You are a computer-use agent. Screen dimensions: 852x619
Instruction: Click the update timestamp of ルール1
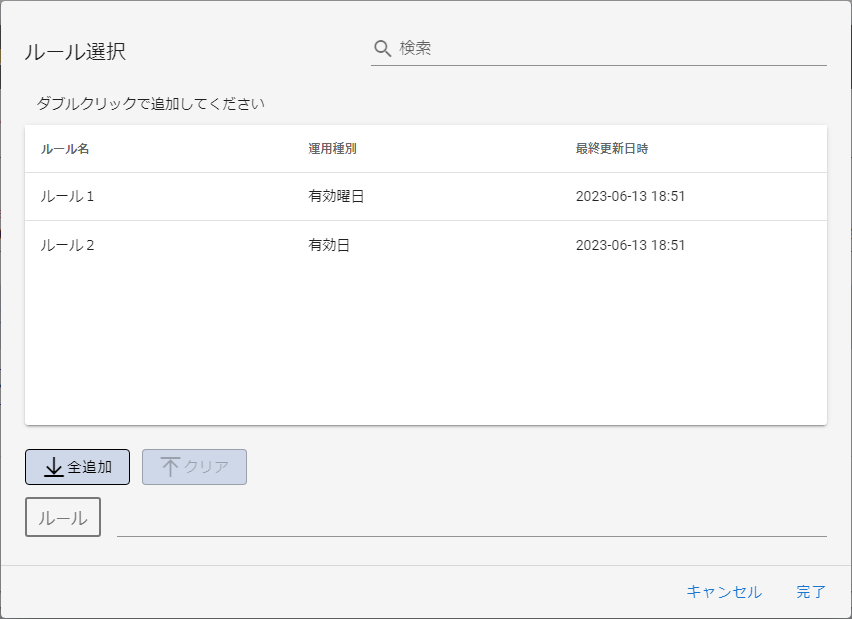click(630, 197)
